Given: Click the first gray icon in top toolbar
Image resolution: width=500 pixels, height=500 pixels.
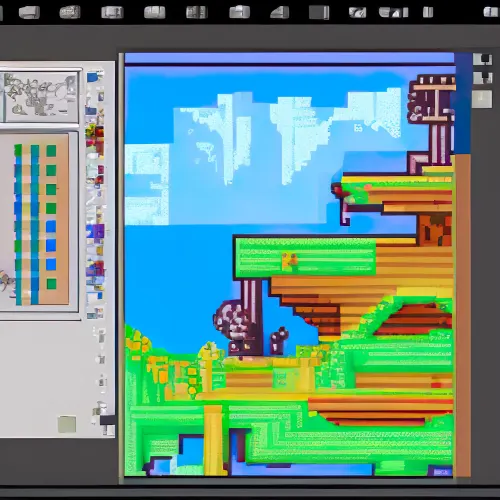Looking at the screenshot, I should pos(29,13).
